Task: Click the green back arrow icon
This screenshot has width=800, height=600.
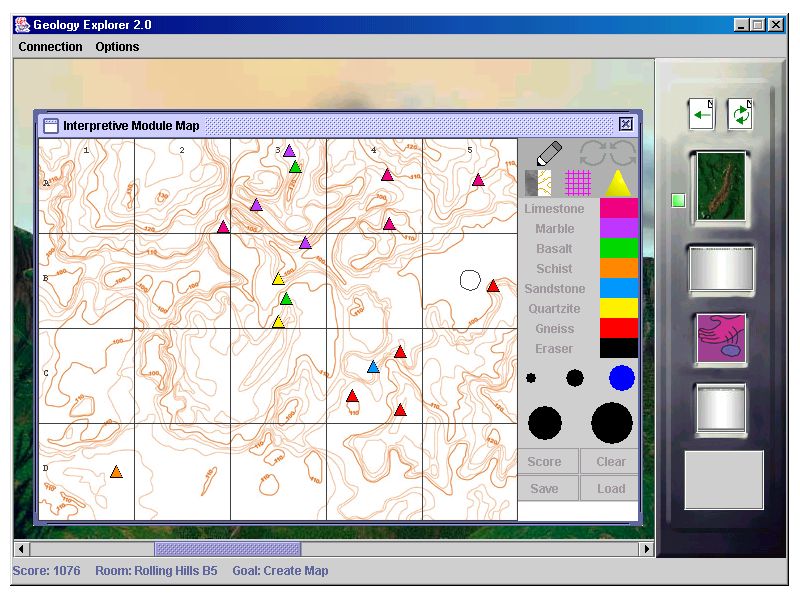Action: click(701, 114)
